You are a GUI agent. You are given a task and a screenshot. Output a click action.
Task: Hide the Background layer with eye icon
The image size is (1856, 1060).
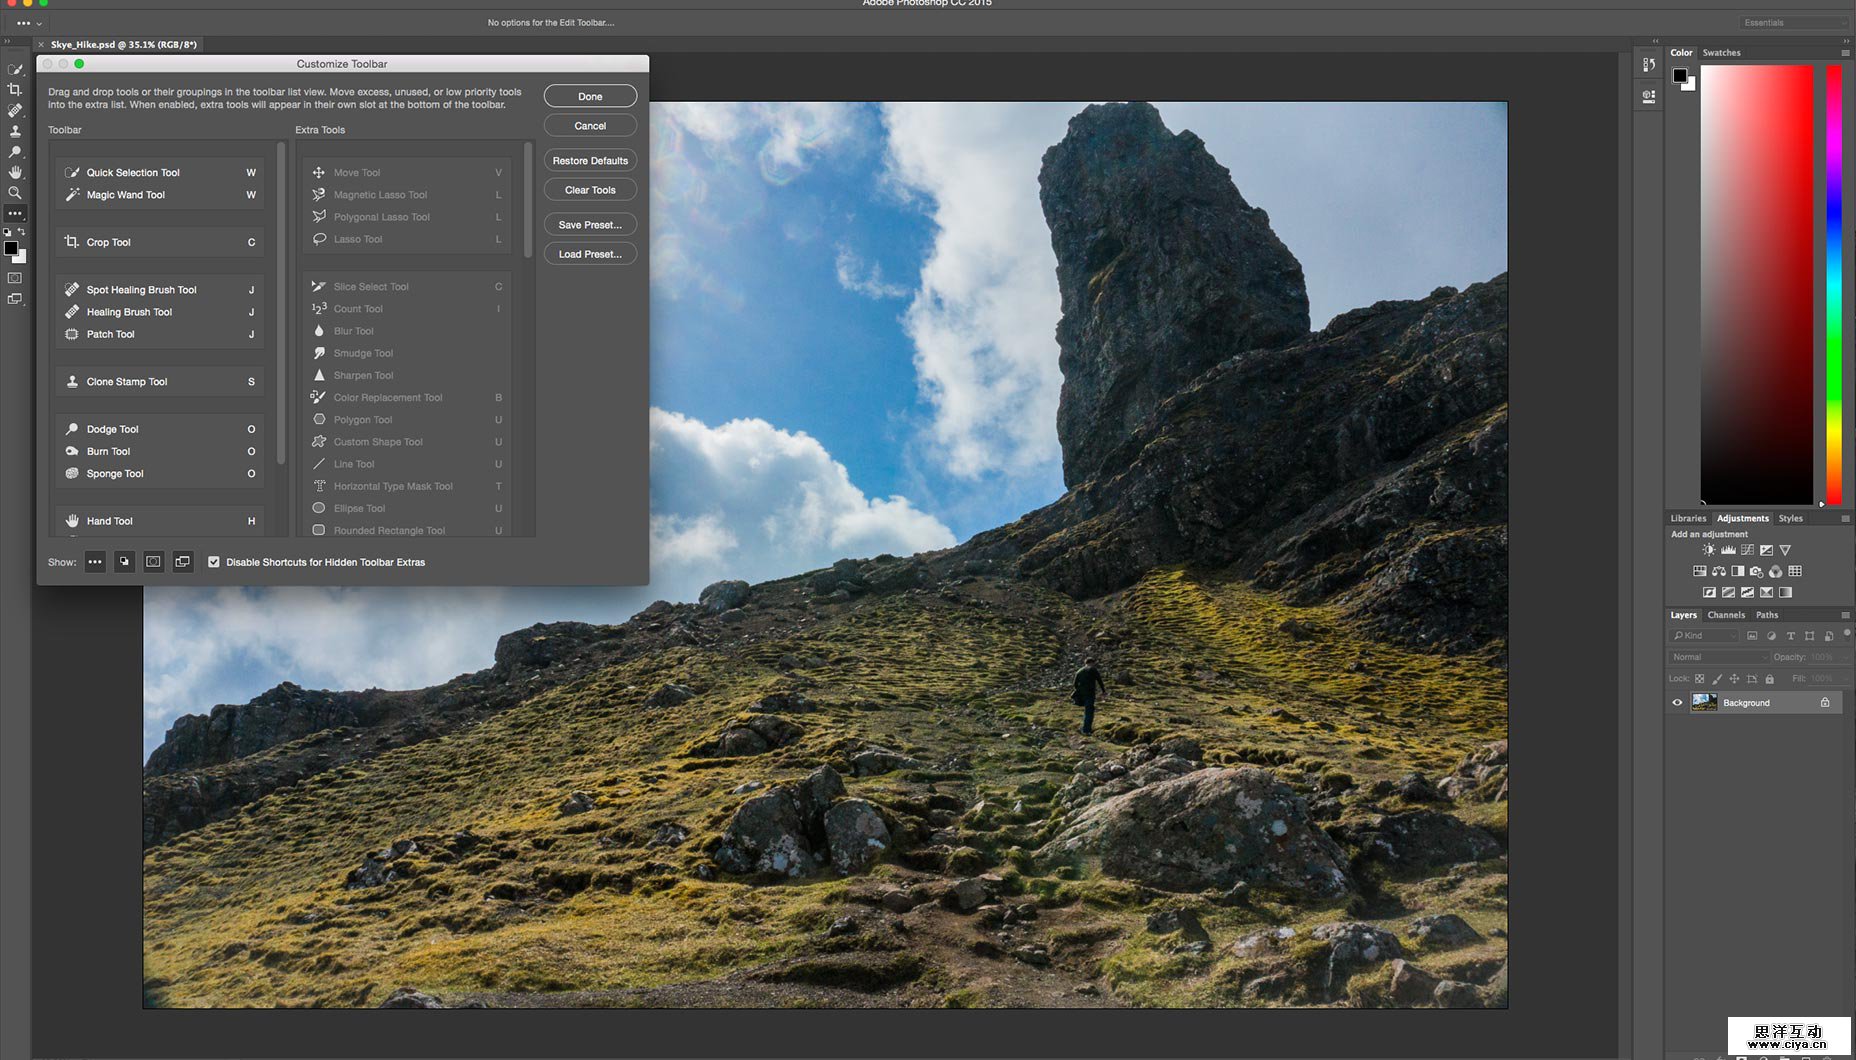pos(1677,703)
